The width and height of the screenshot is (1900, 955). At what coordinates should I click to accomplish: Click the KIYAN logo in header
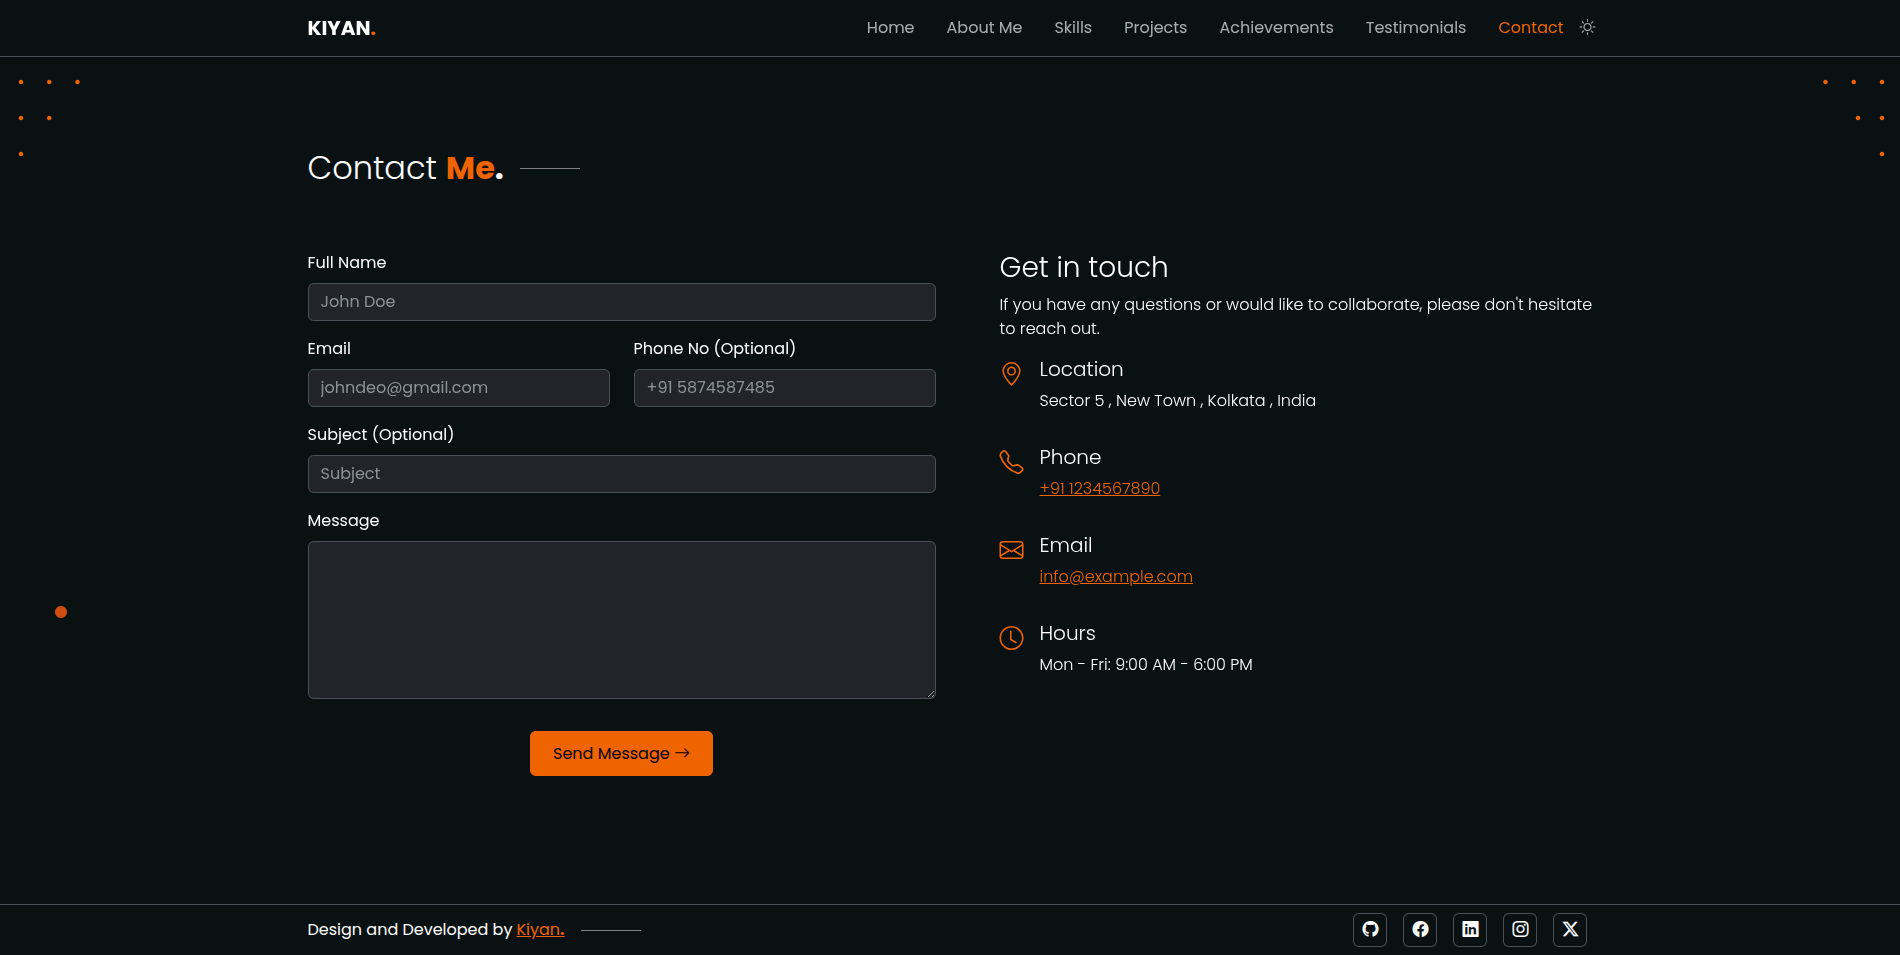coord(341,28)
